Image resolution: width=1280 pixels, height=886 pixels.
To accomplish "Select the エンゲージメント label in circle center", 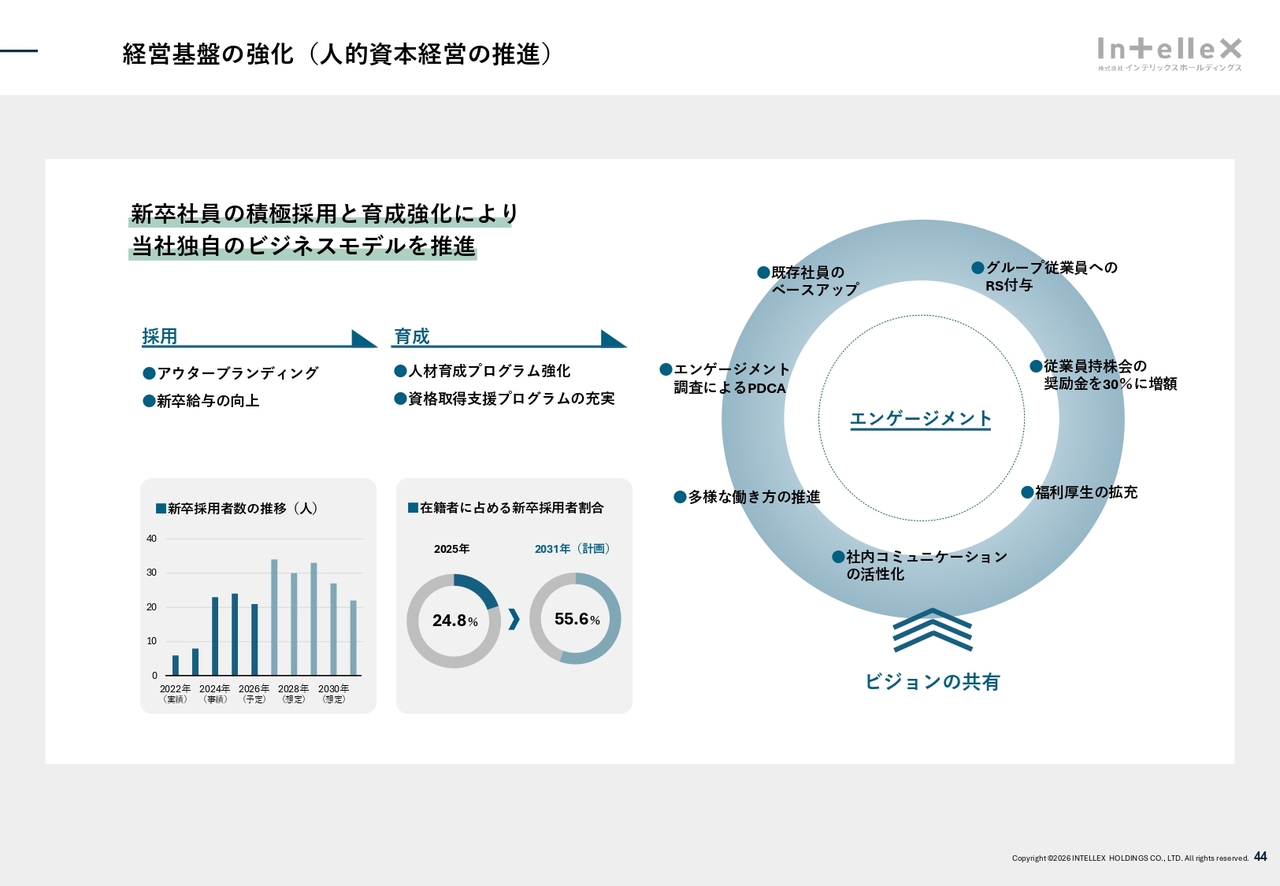I will click(x=920, y=419).
